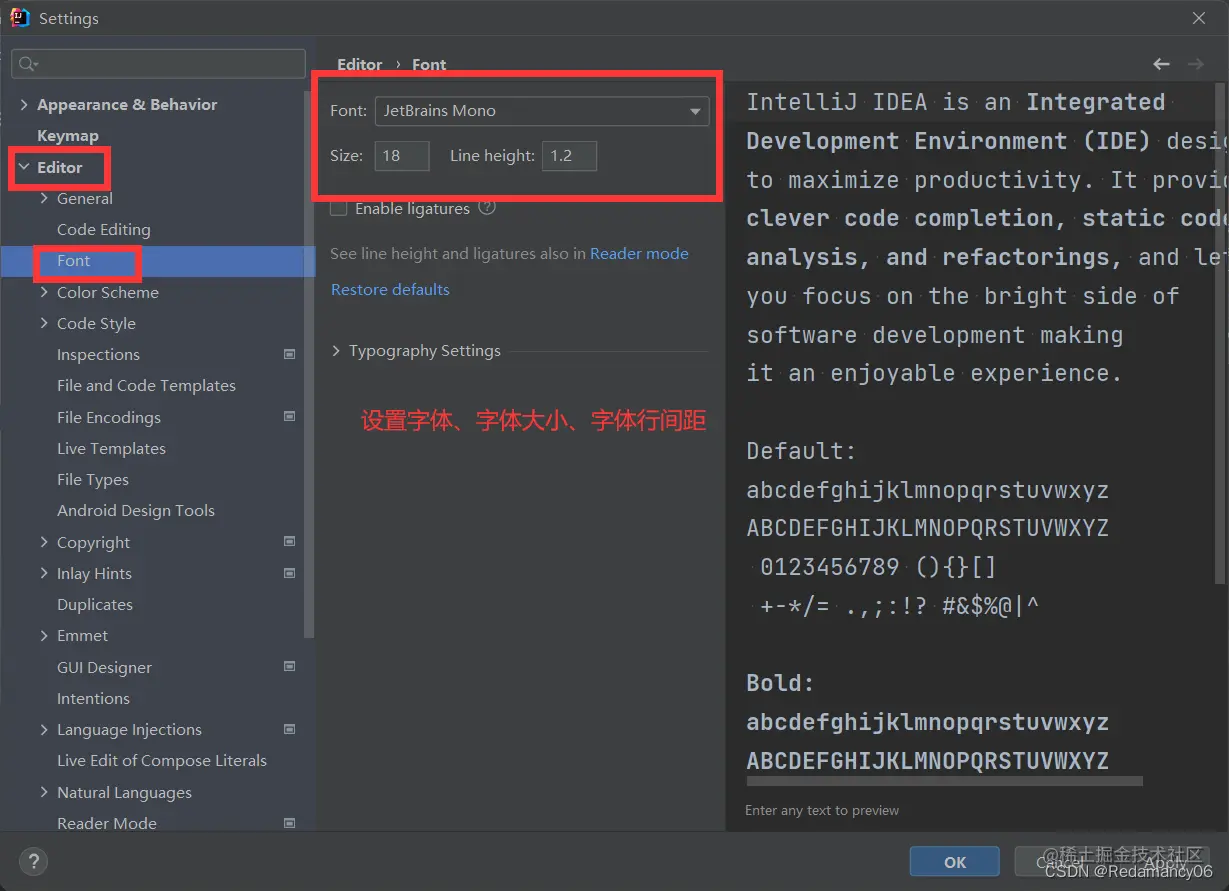Open the Font dropdown showing JetBrains Mono
This screenshot has height=891, width=1229.
pyautogui.click(x=542, y=111)
